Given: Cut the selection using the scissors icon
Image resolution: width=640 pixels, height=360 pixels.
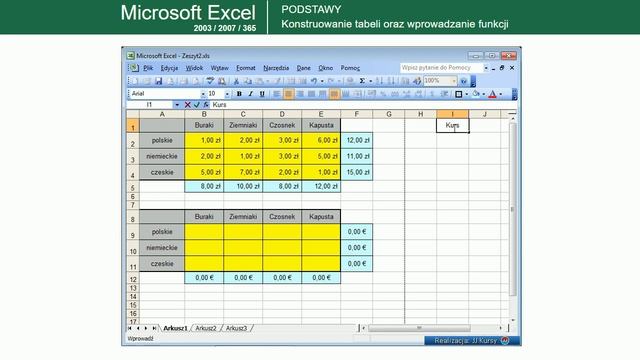Looking at the screenshot, I should pyautogui.click(x=236, y=81).
